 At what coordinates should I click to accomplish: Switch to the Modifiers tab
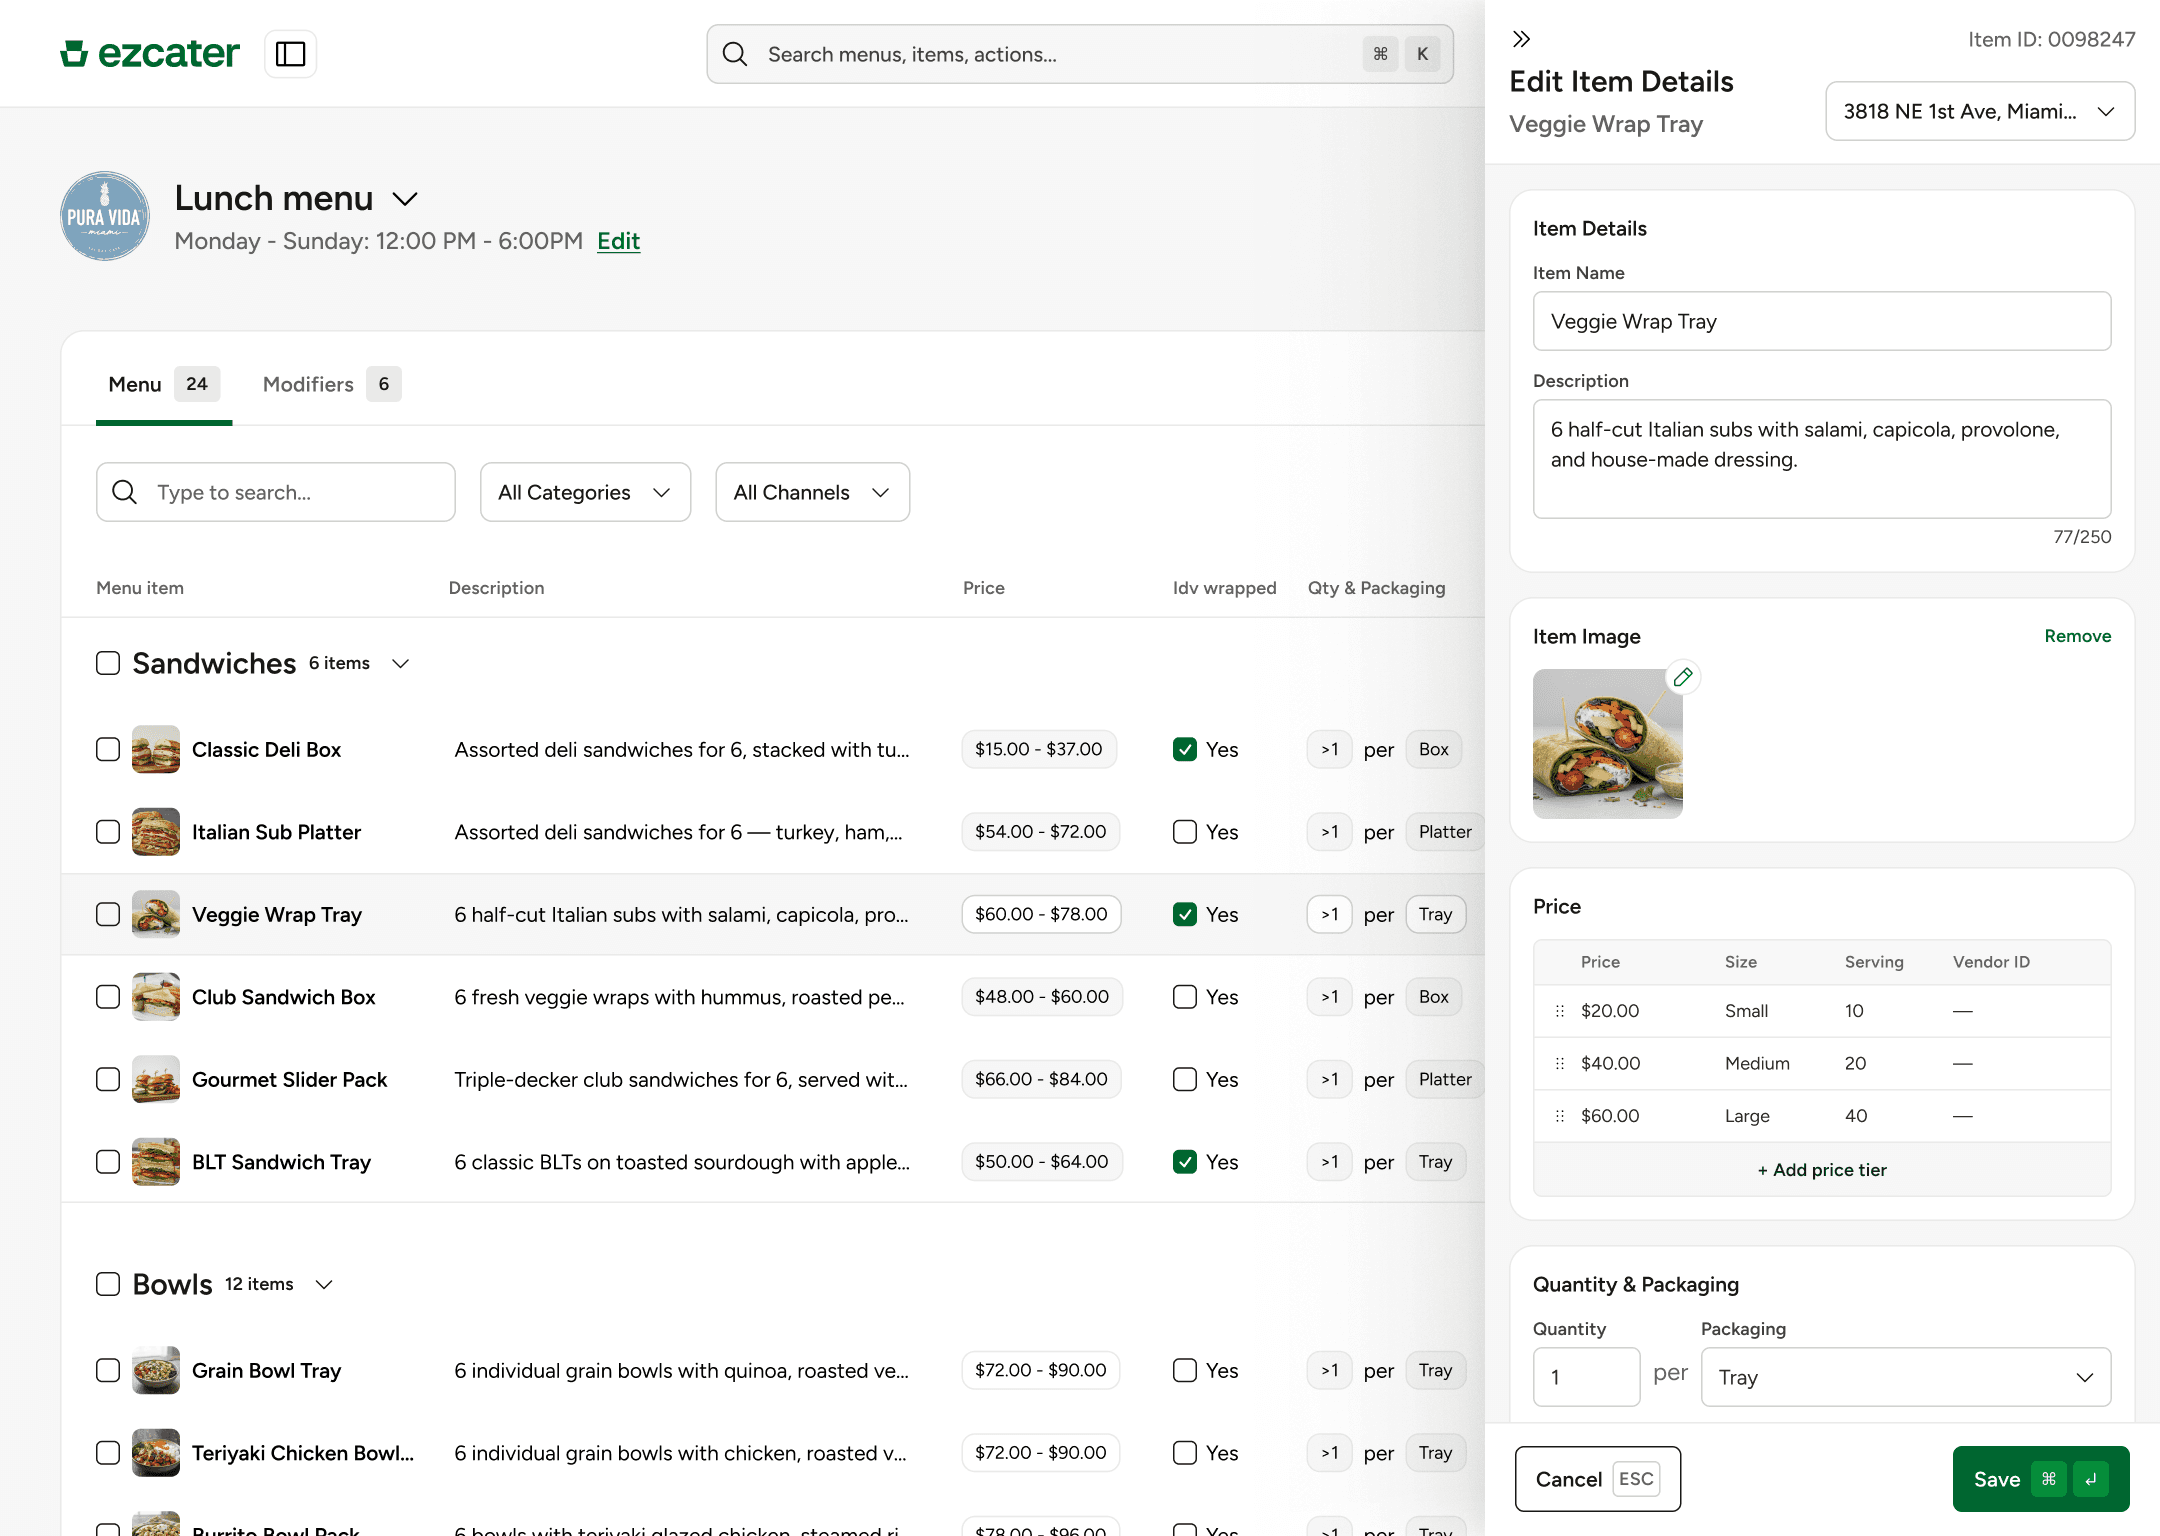coord(308,384)
